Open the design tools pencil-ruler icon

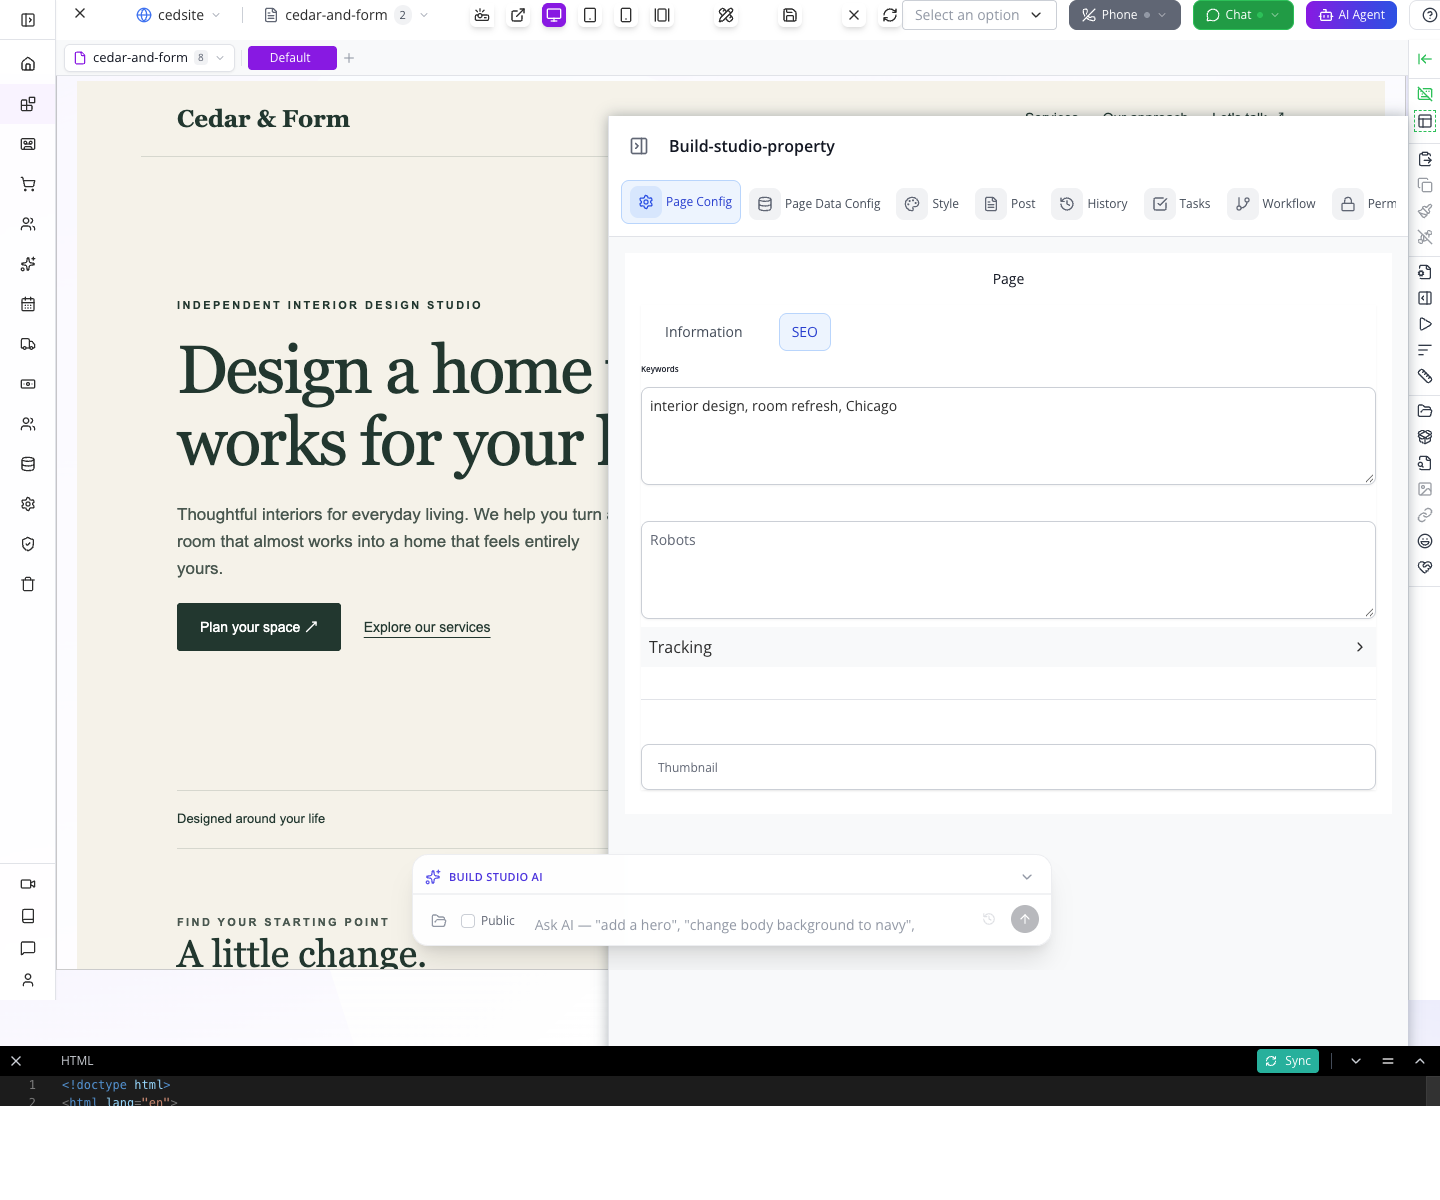click(726, 15)
